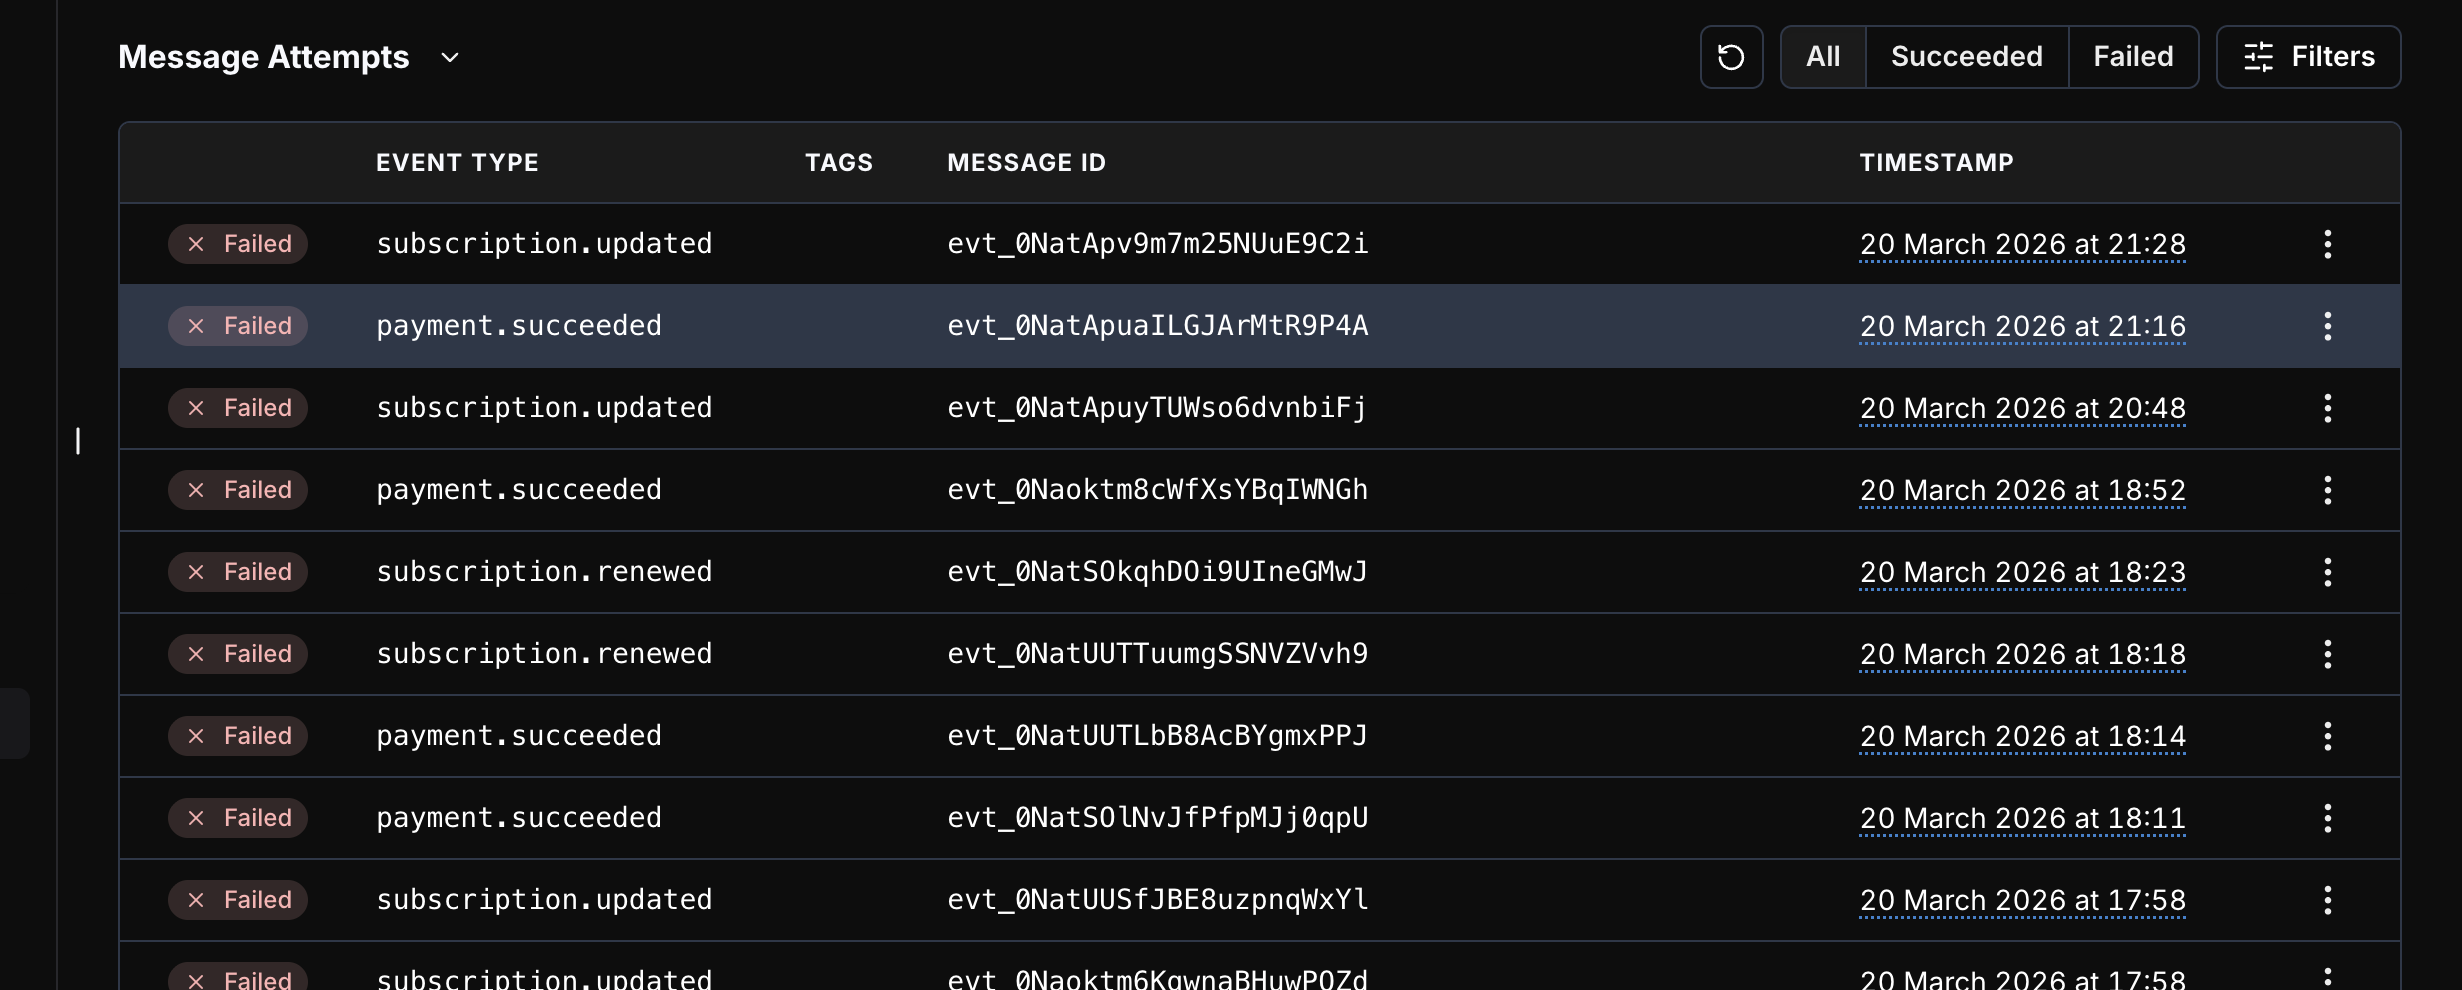Open timestamp link 20 March 2026 at 21:28

tap(2022, 243)
